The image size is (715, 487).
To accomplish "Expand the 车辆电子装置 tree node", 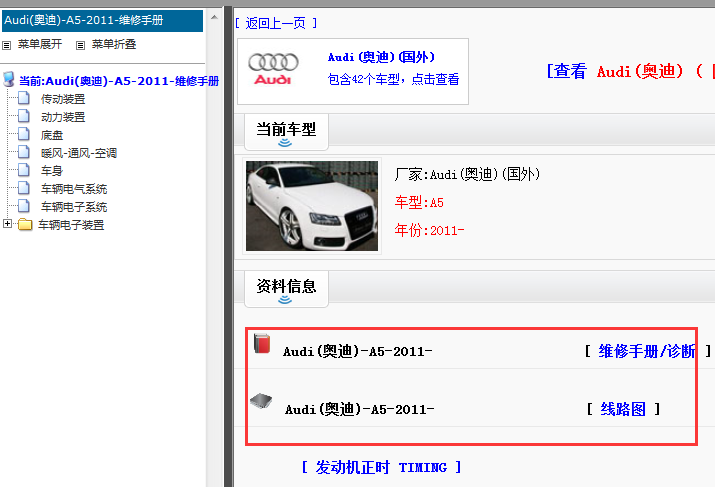I will (7, 223).
